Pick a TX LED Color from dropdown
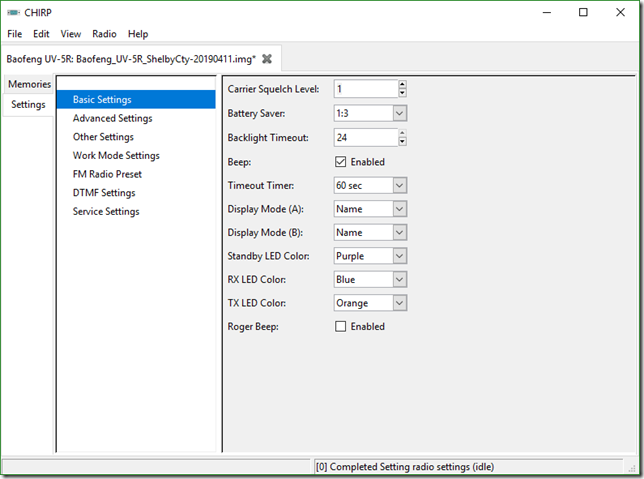Viewport: 644px width, 479px height. point(399,303)
